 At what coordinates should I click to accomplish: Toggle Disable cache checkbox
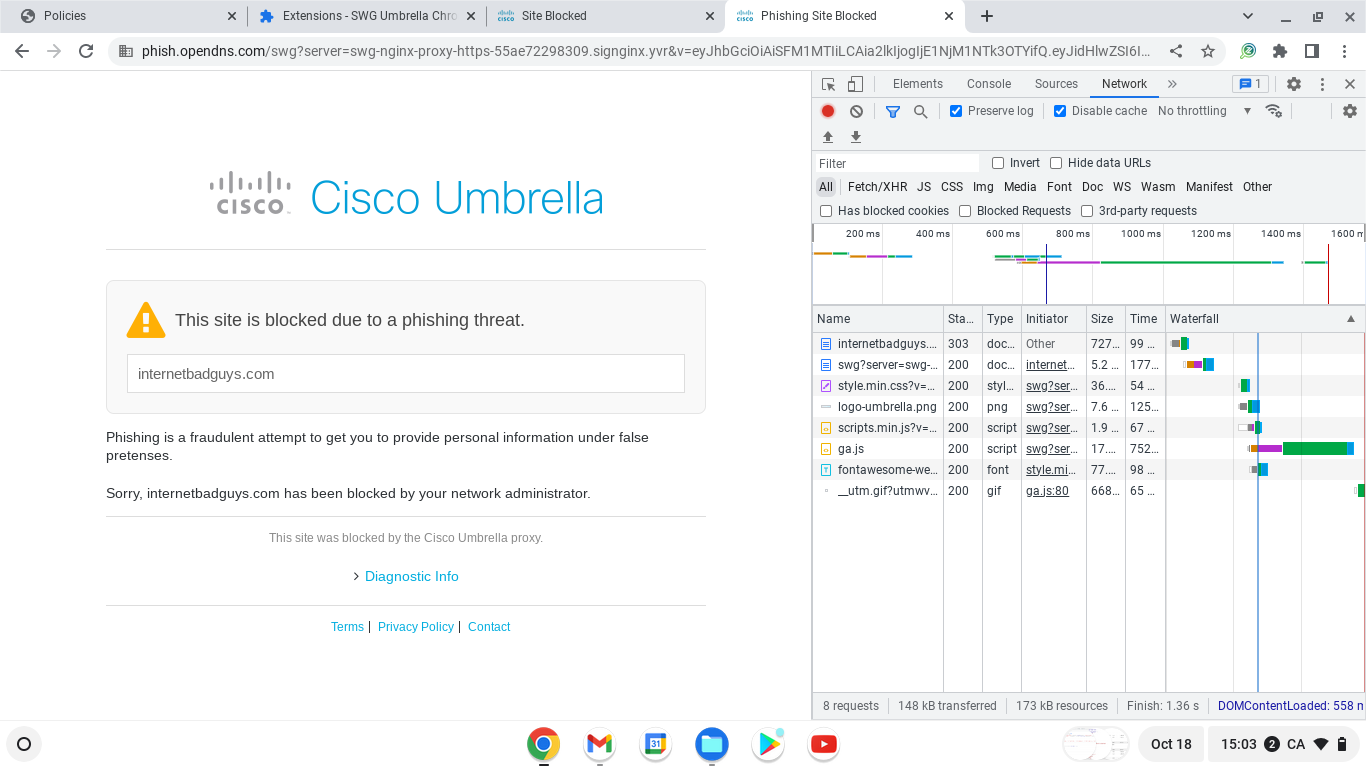tap(1060, 111)
